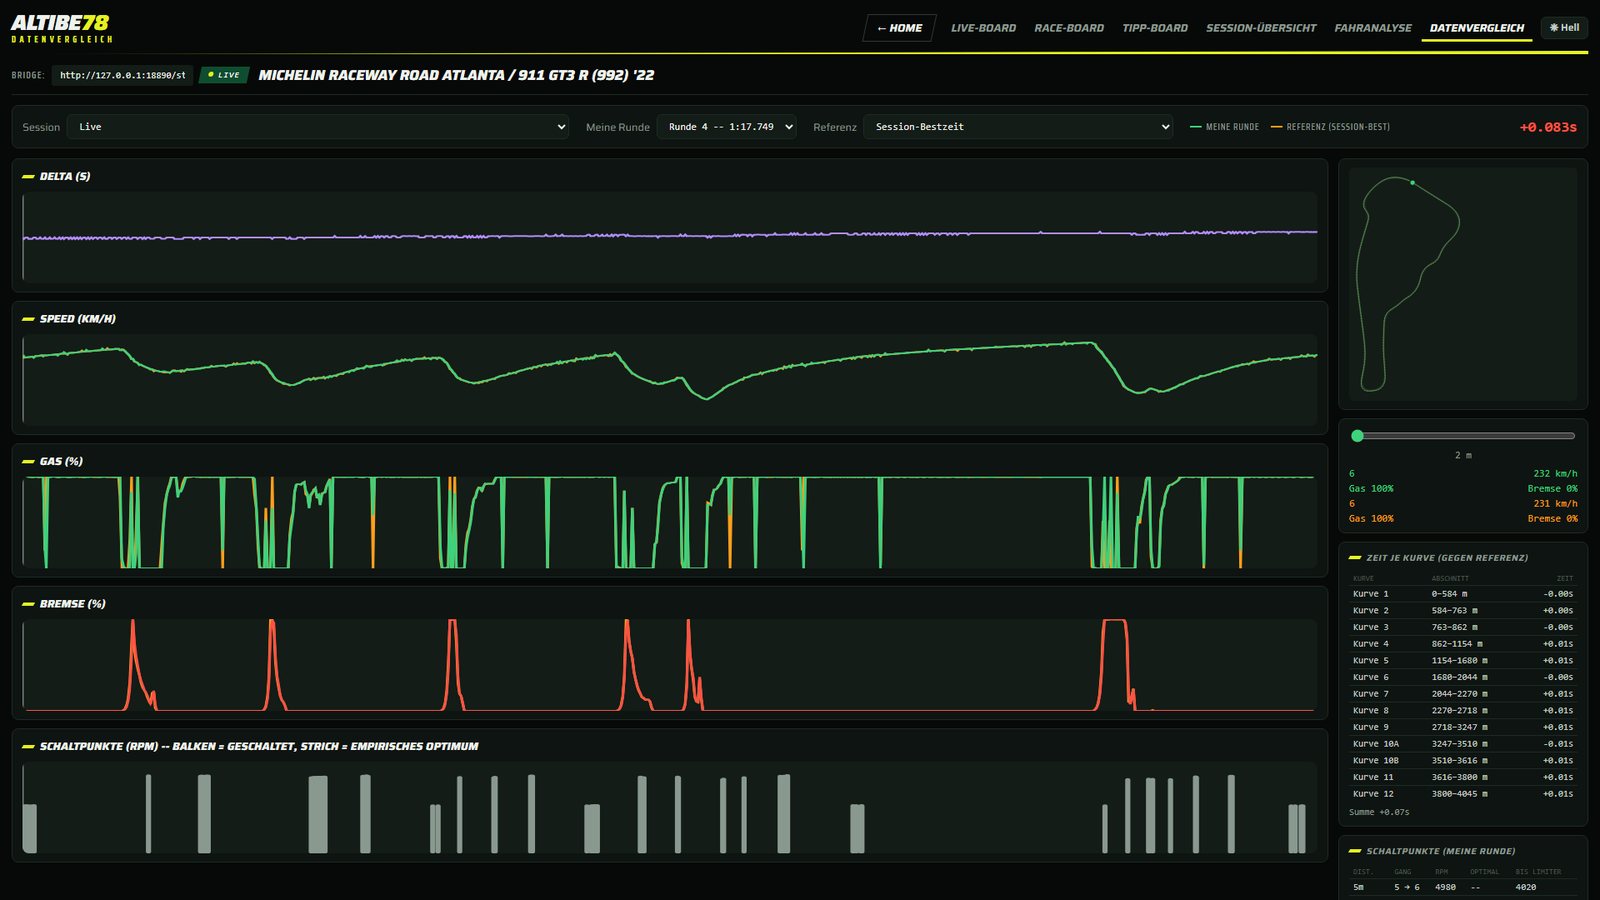The height and width of the screenshot is (900, 1600).
Task: Select the DATENVERGLEICH tab
Action: click(1477, 28)
